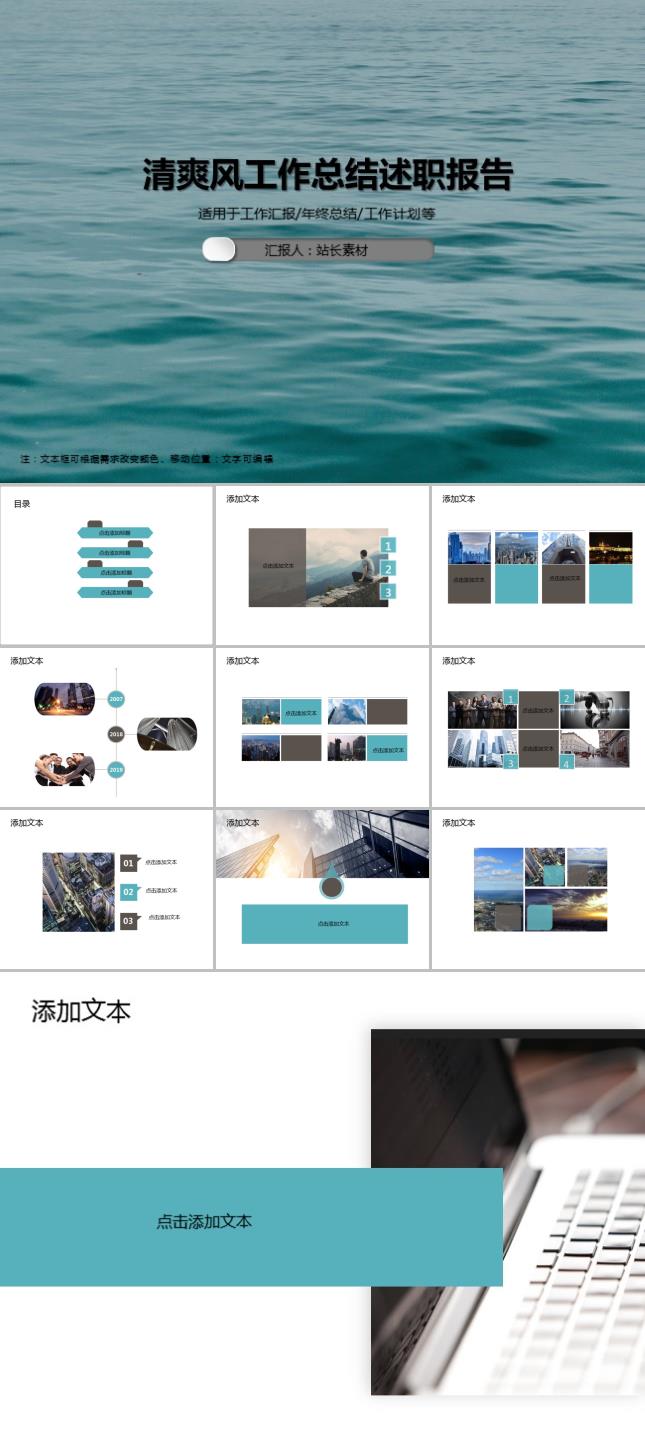Click the 目录 label in first thumbnail

(x=22, y=504)
